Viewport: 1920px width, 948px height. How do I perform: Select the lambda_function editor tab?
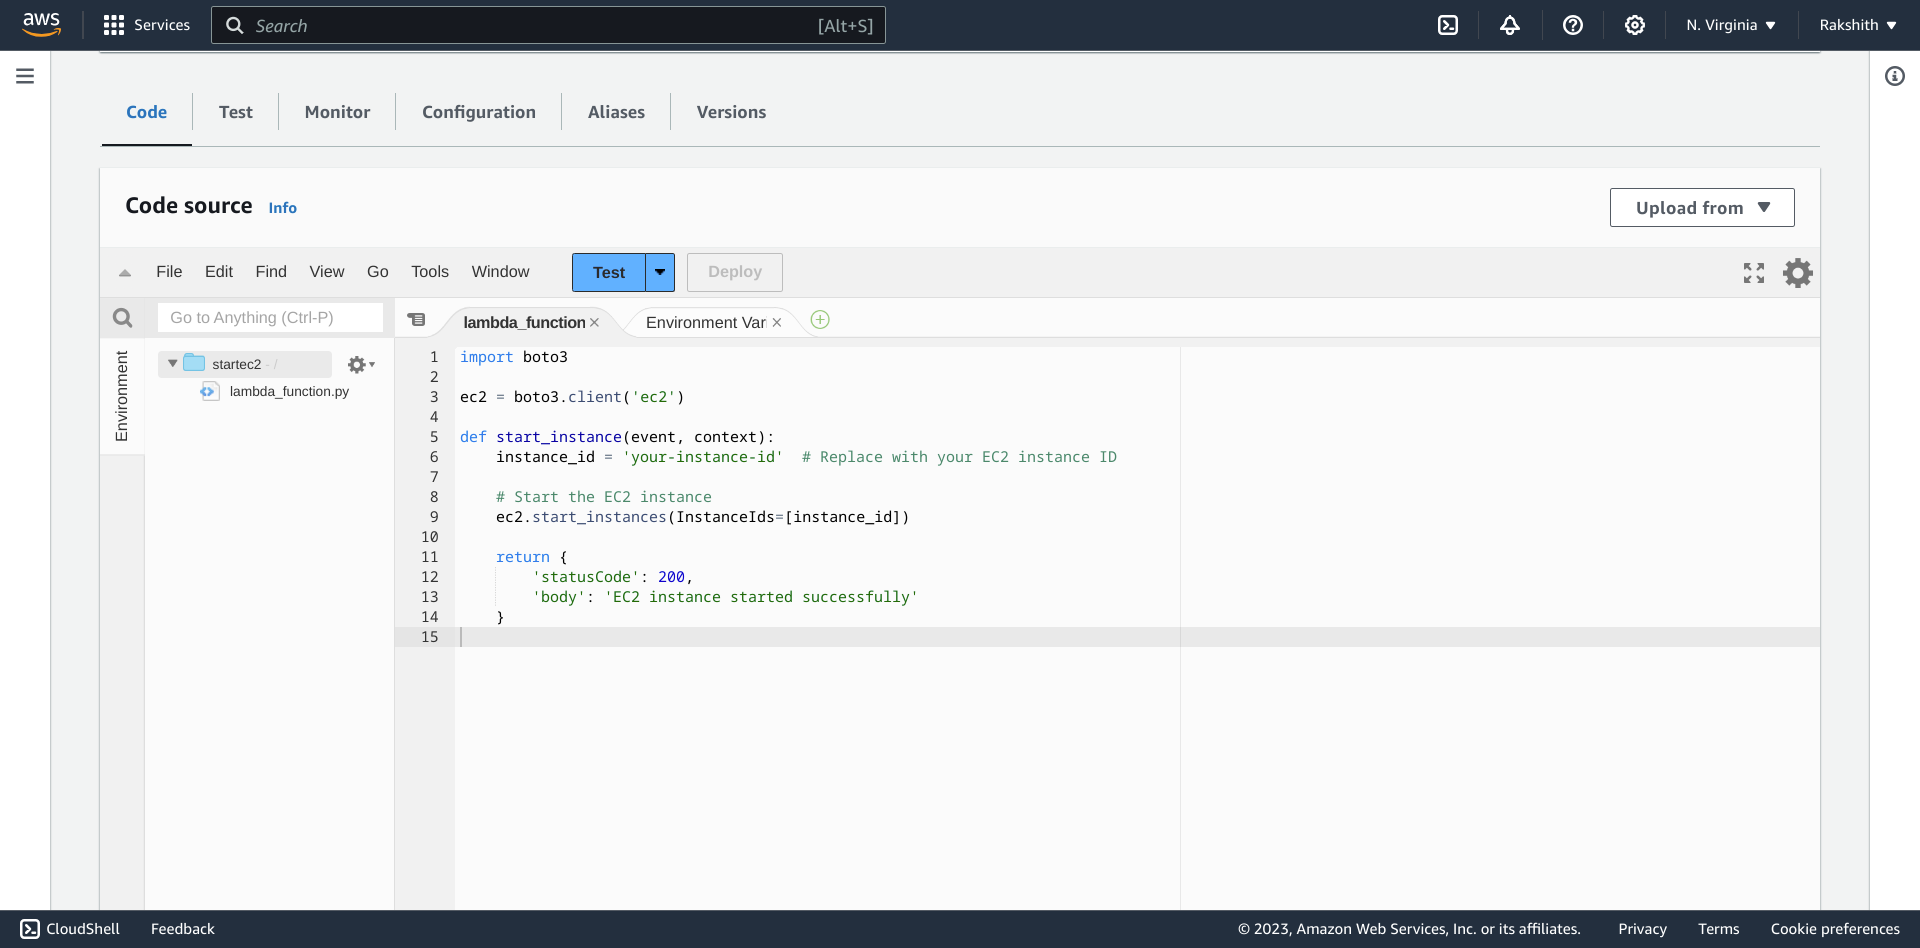pyautogui.click(x=524, y=322)
